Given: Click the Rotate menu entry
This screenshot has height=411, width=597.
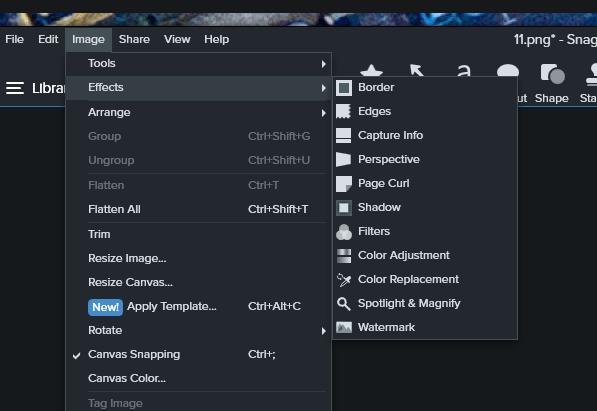Looking at the screenshot, I should pos(198,330).
